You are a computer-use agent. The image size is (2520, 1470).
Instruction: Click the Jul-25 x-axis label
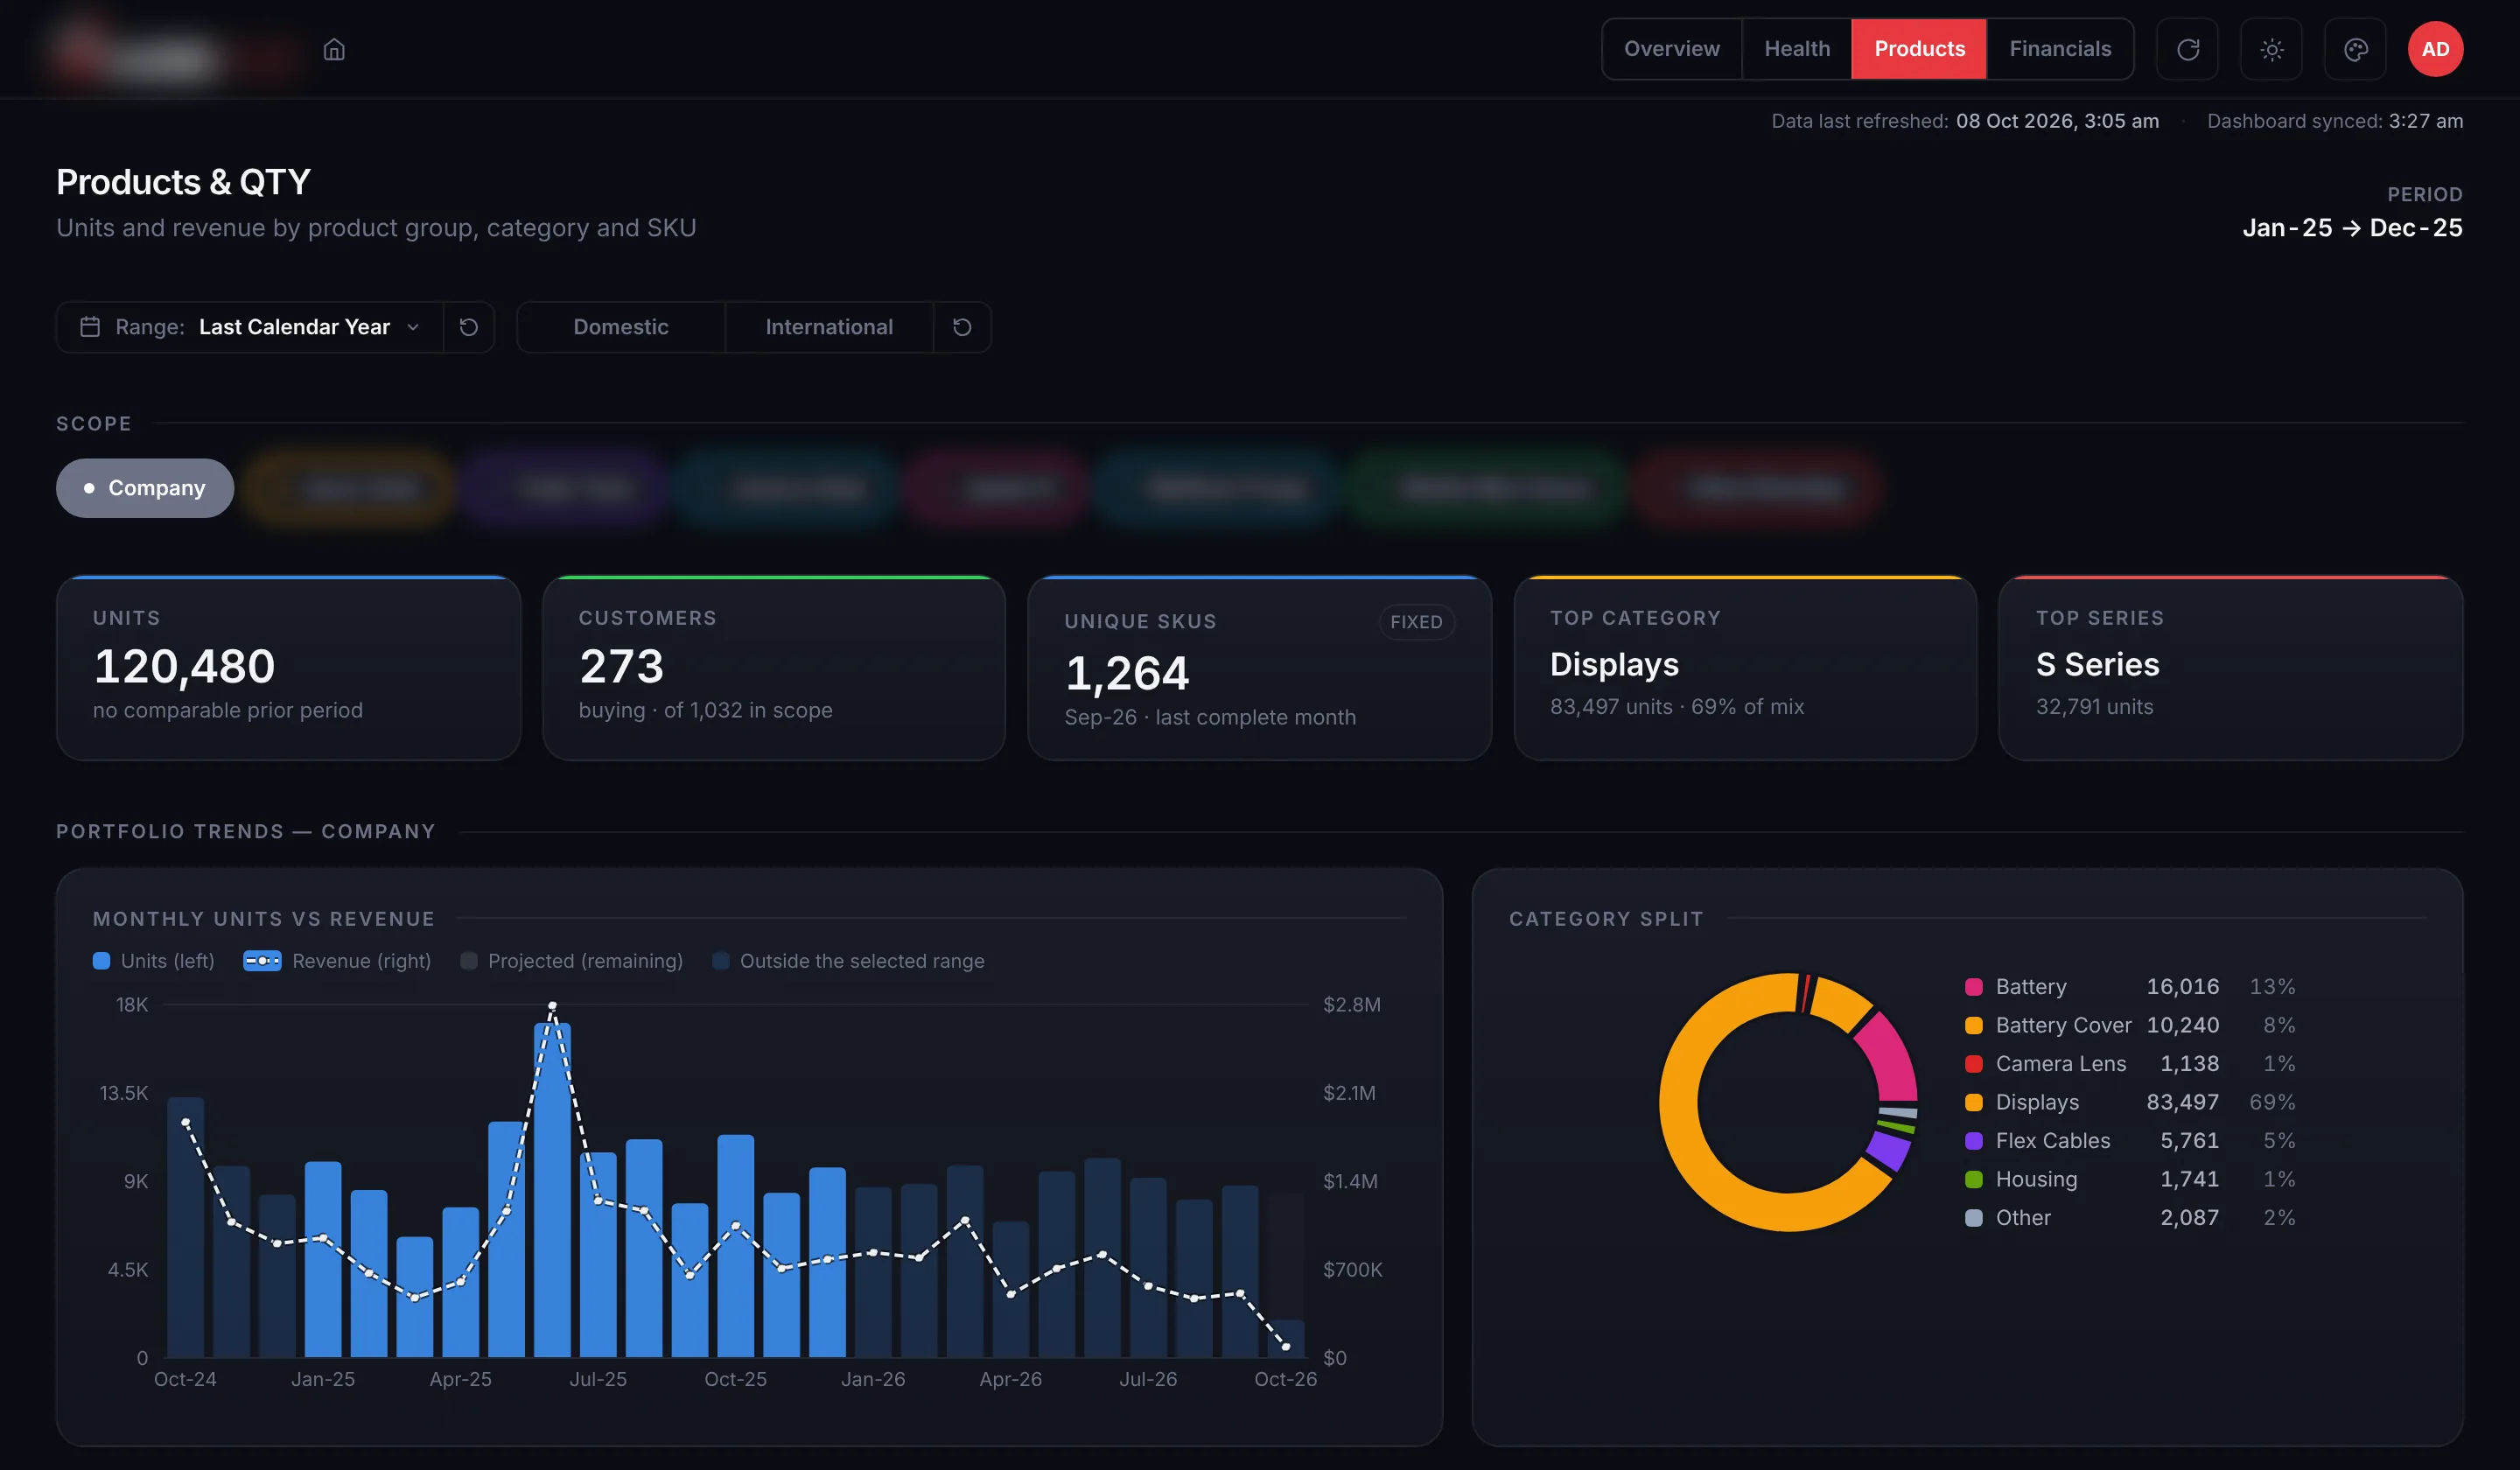click(598, 1379)
